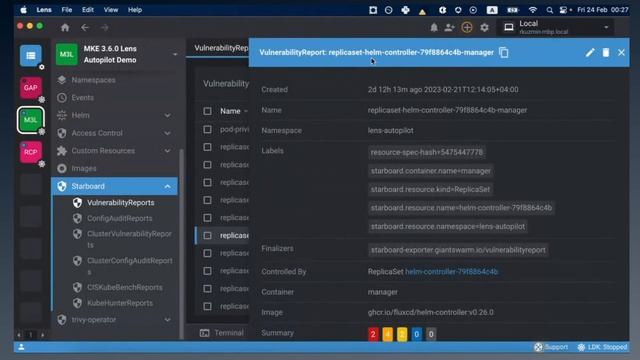Click the gray unknown count badge
The image size is (640, 360).
[431, 334]
